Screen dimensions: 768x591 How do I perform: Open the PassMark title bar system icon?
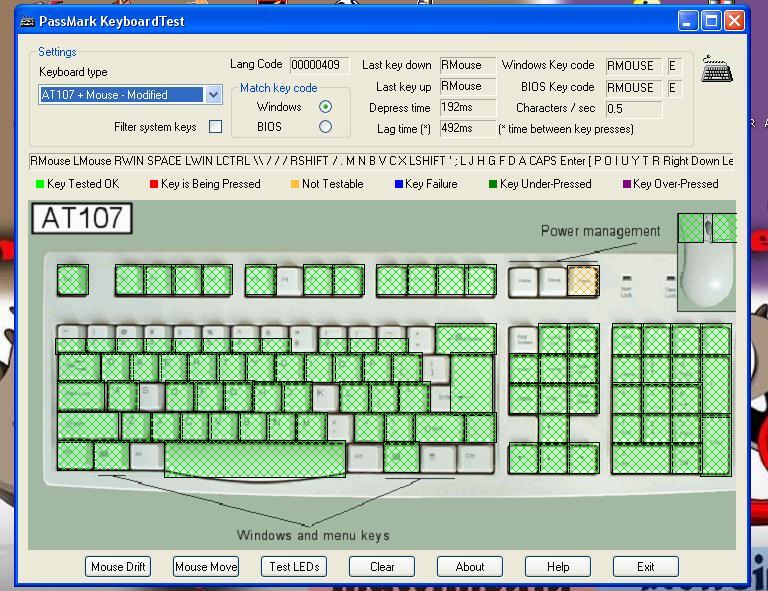[28, 21]
